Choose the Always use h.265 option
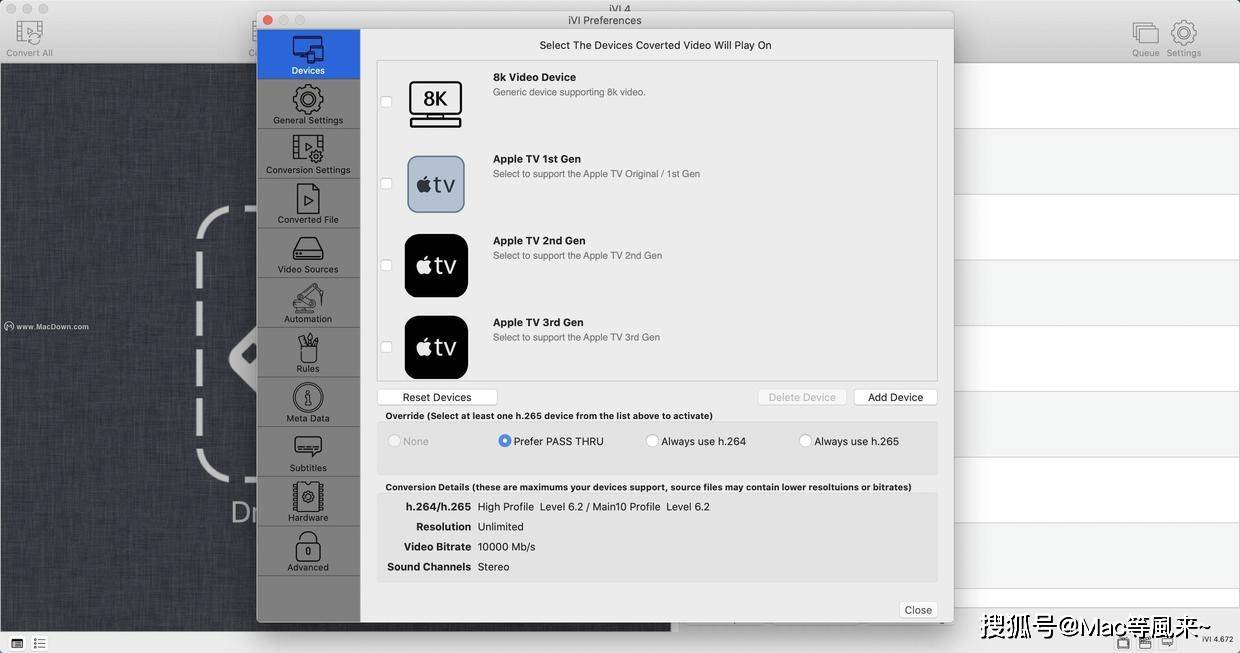Image resolution: width=1240 pixels, height=653 pixels. (x=805, y=441)
